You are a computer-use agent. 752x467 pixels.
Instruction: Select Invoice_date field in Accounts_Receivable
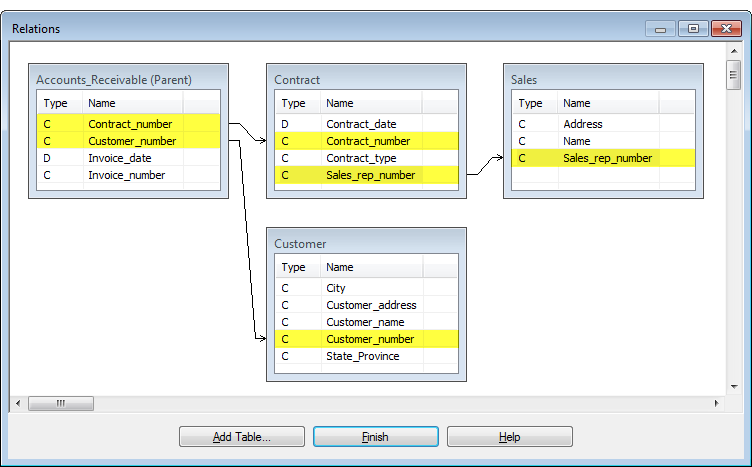click(119, 158)
